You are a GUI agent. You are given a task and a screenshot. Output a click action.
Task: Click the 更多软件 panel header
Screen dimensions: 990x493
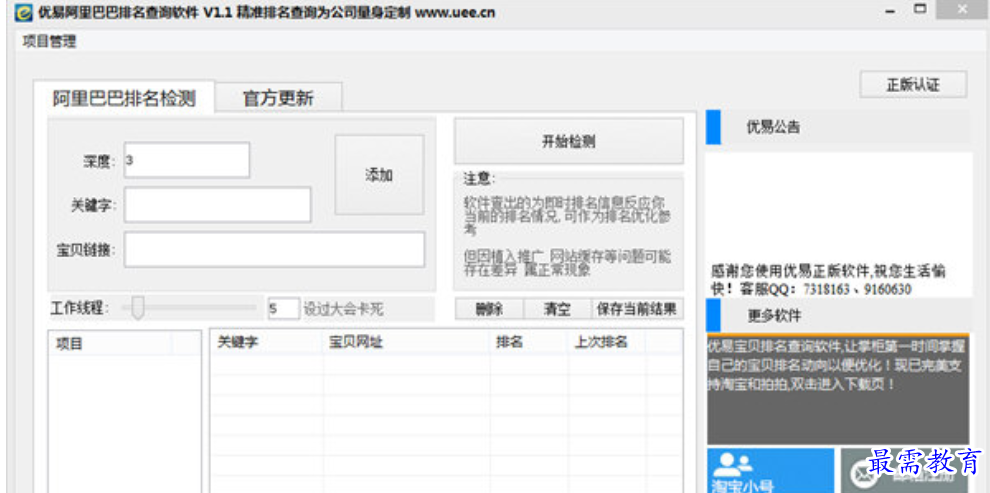pos(838,315)
